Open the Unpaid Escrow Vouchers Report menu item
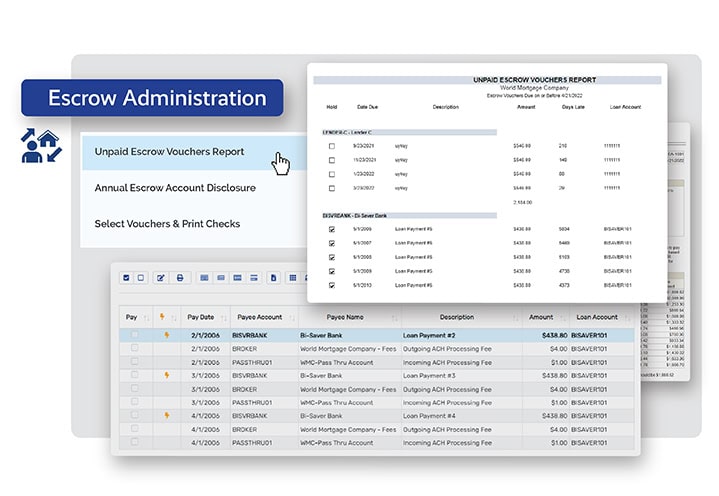This screenshot has height=496, width=719. (x=194, y=152)
